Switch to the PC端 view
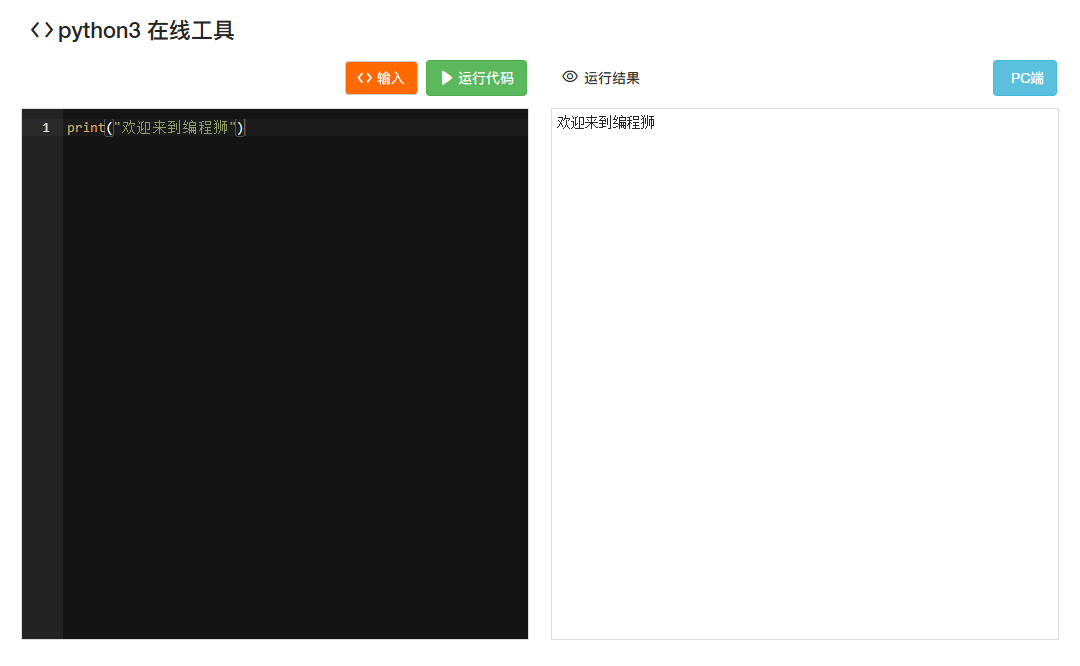The image size is (1080, 666). (1024, 78)
